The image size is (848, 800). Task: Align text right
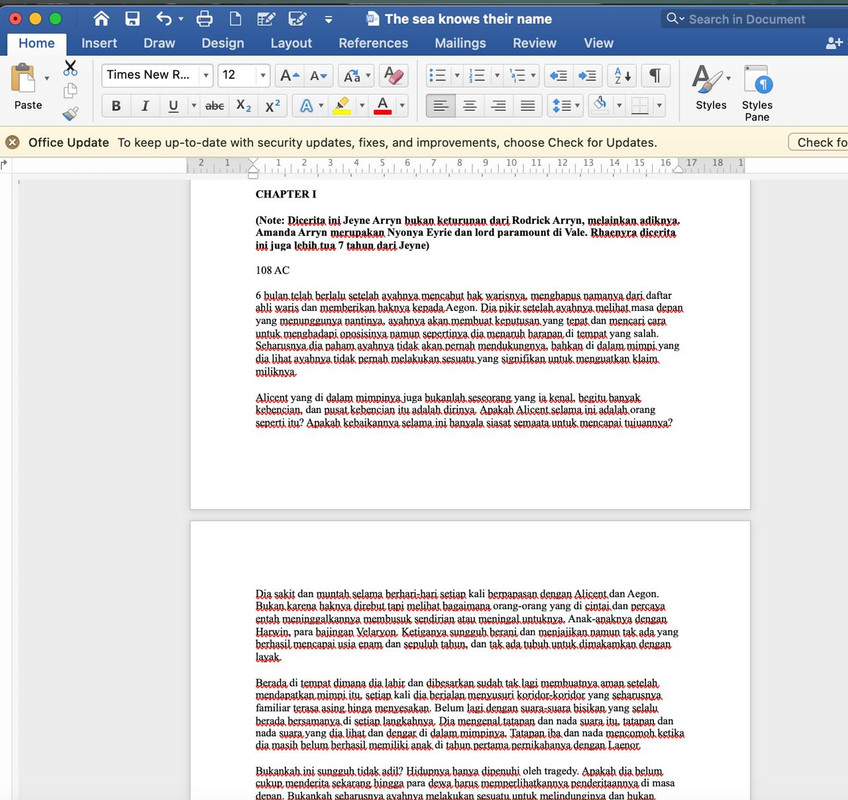pos(498,106)
